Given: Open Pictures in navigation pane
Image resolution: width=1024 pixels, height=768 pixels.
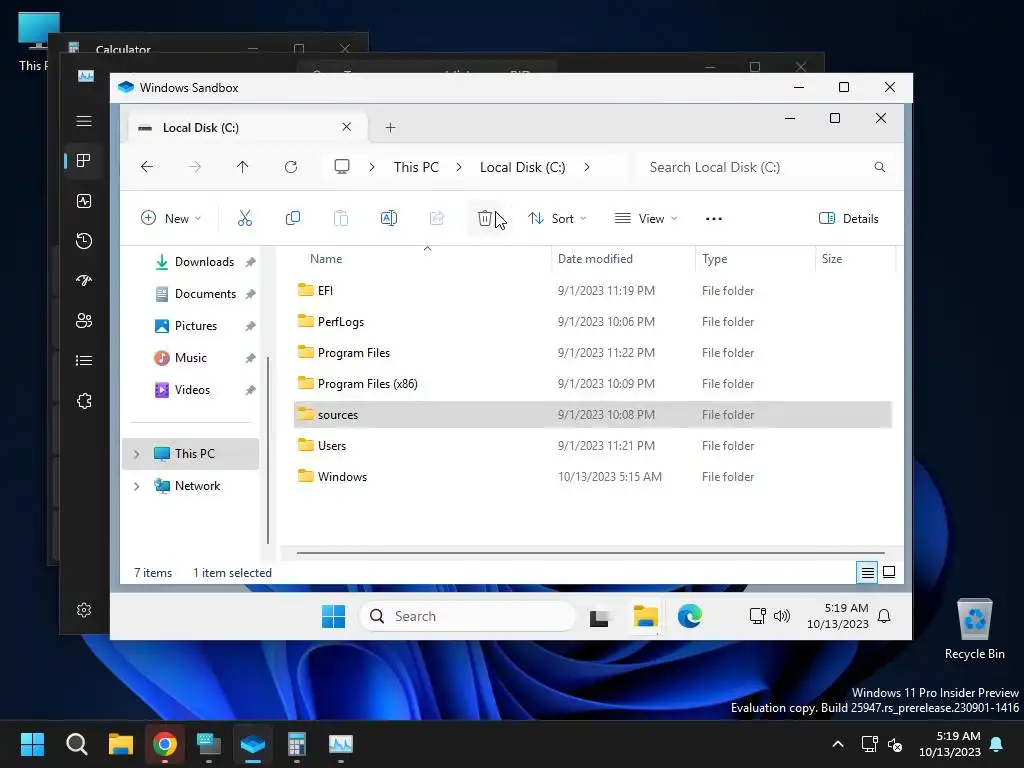Looking at the screenshot, I should pos(195,326).
